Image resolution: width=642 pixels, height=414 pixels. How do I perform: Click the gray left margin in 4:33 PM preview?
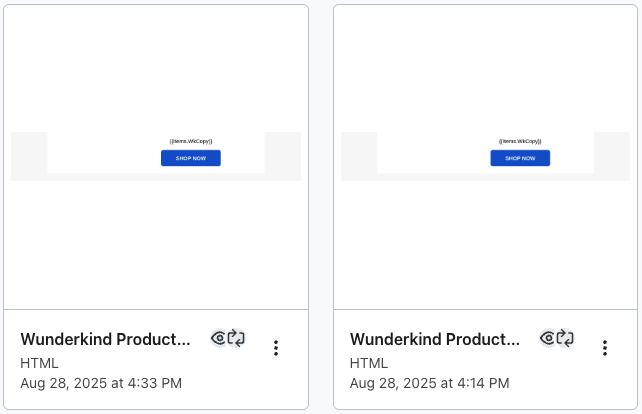point(29,156)
